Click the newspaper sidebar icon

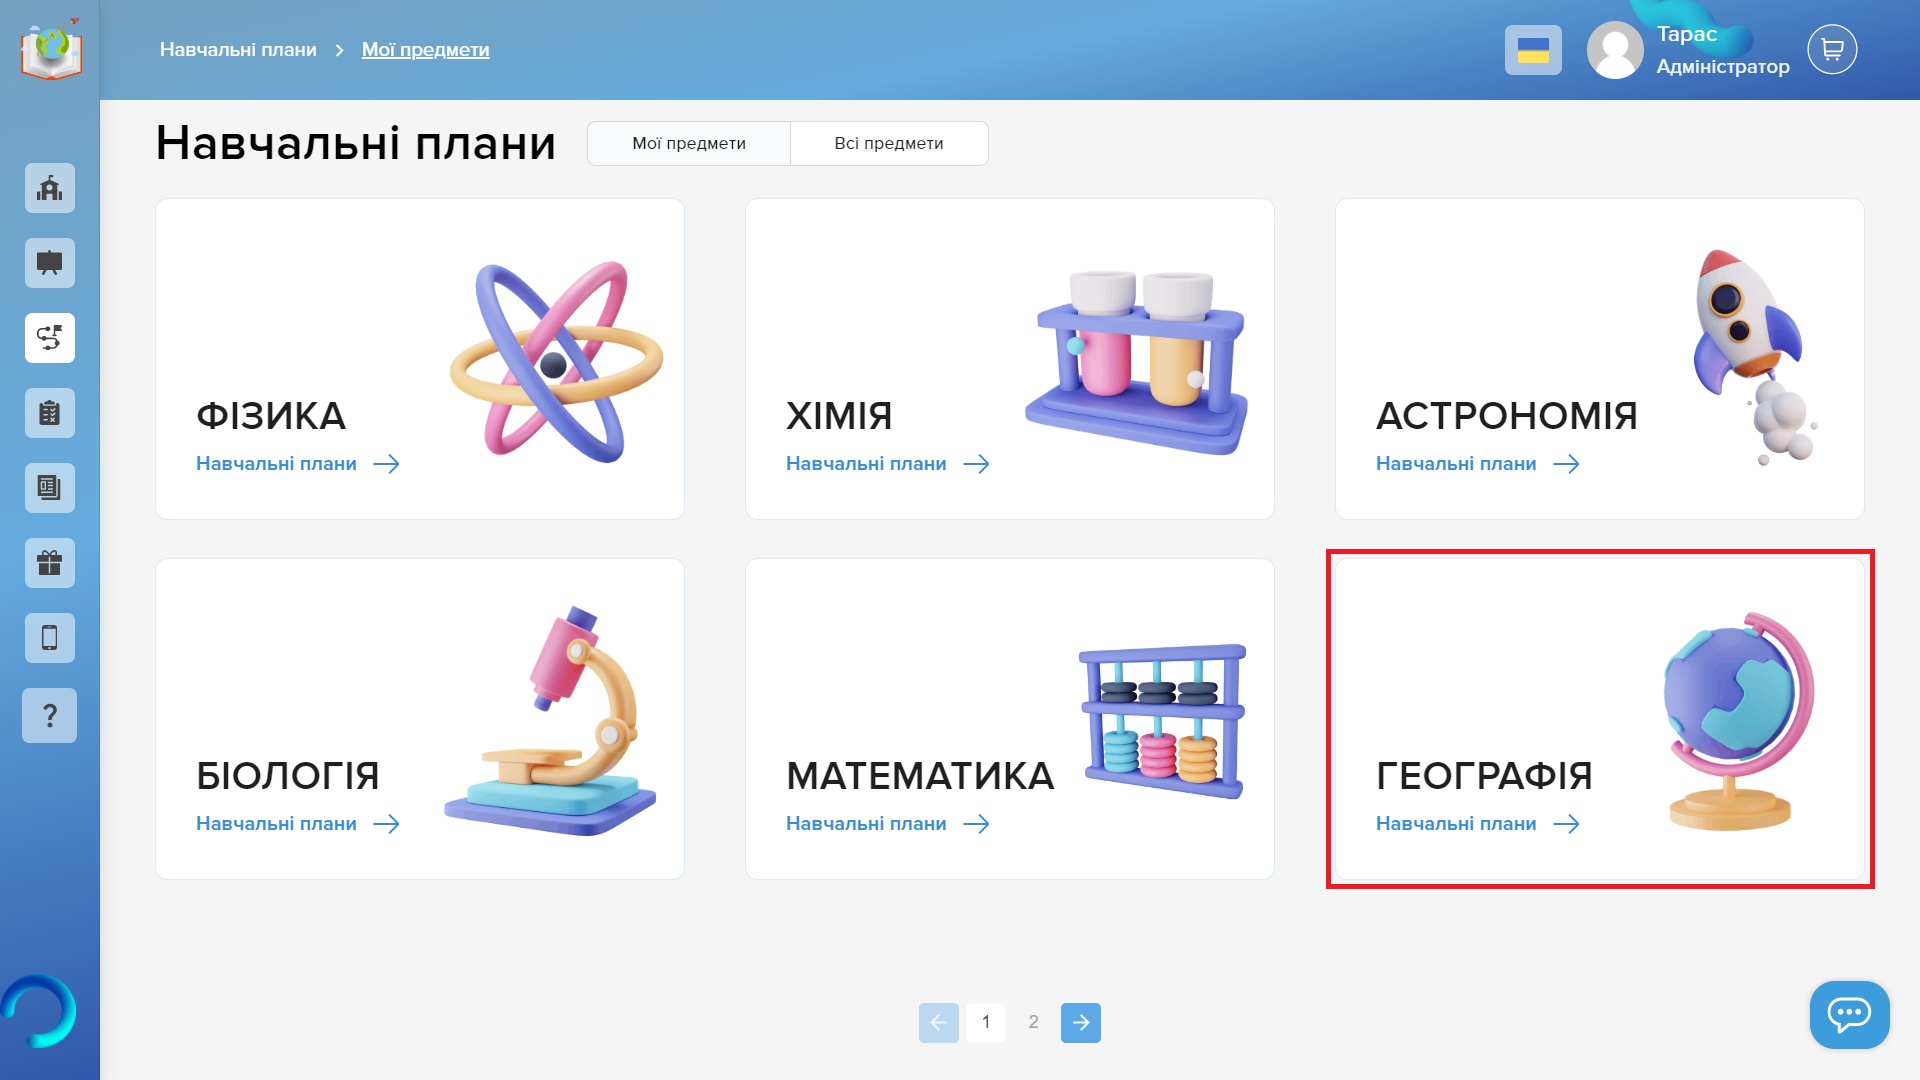[x=50, y=488]
